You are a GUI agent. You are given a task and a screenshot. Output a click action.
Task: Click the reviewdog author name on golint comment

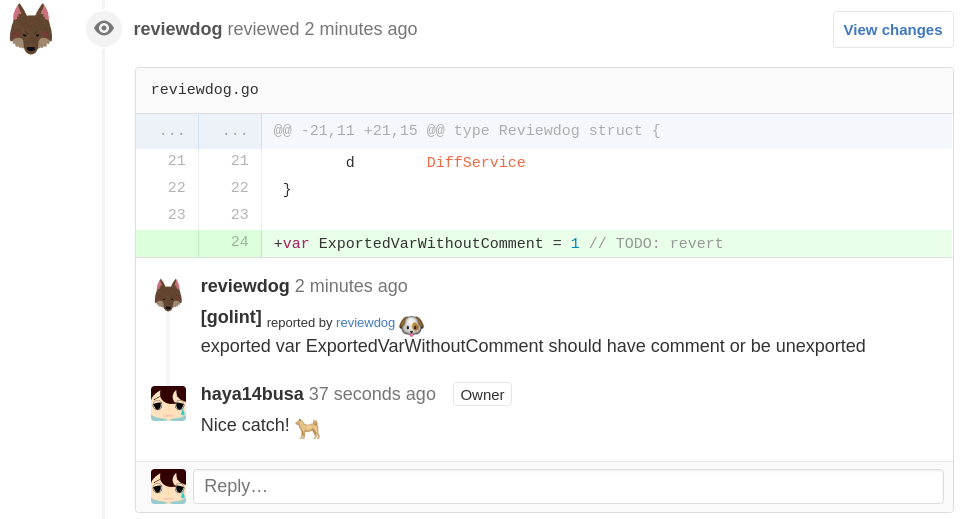click(245, 286)
